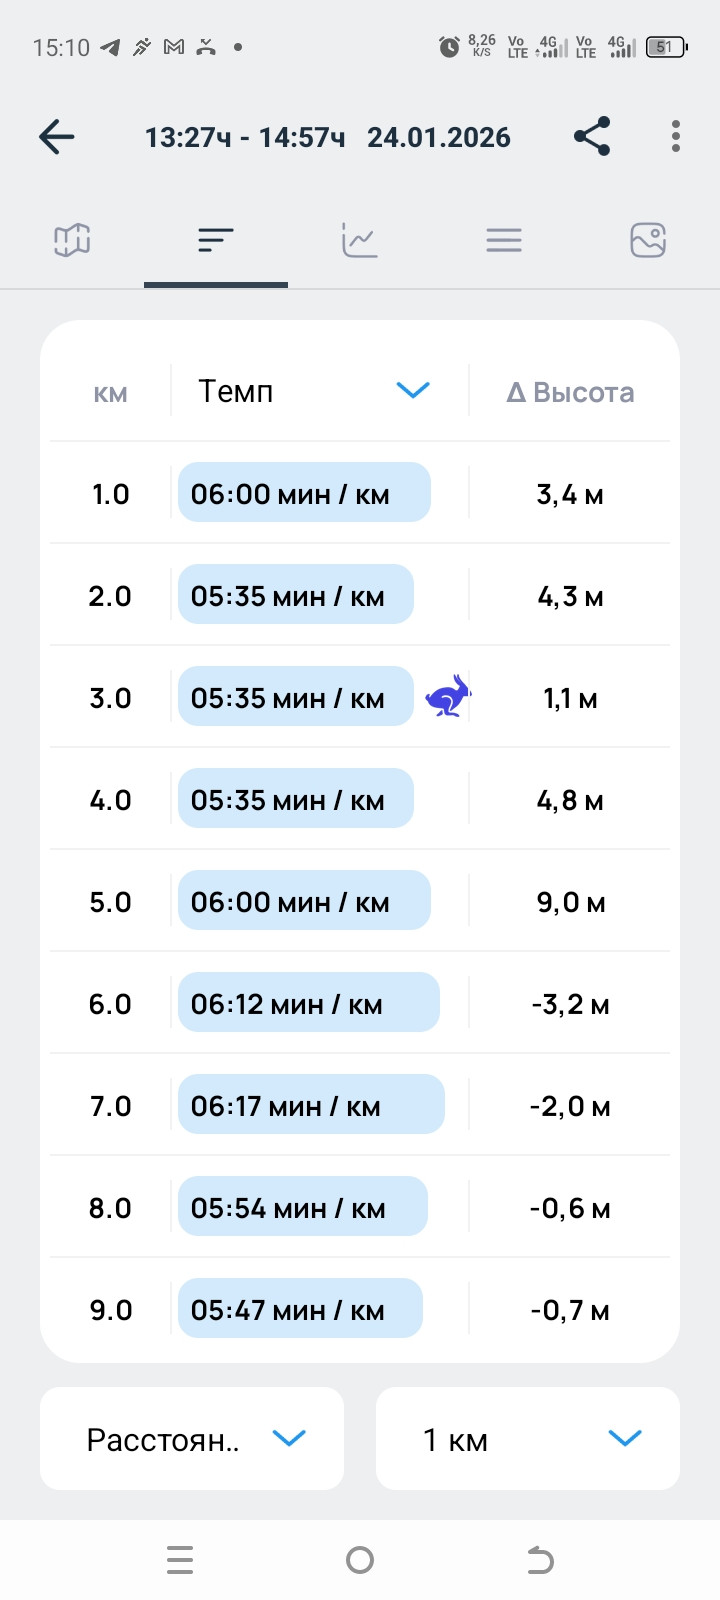Open the photo gallery tab icon
The width and height of the screenshot is (720, 1600).
tap(648, 240)
